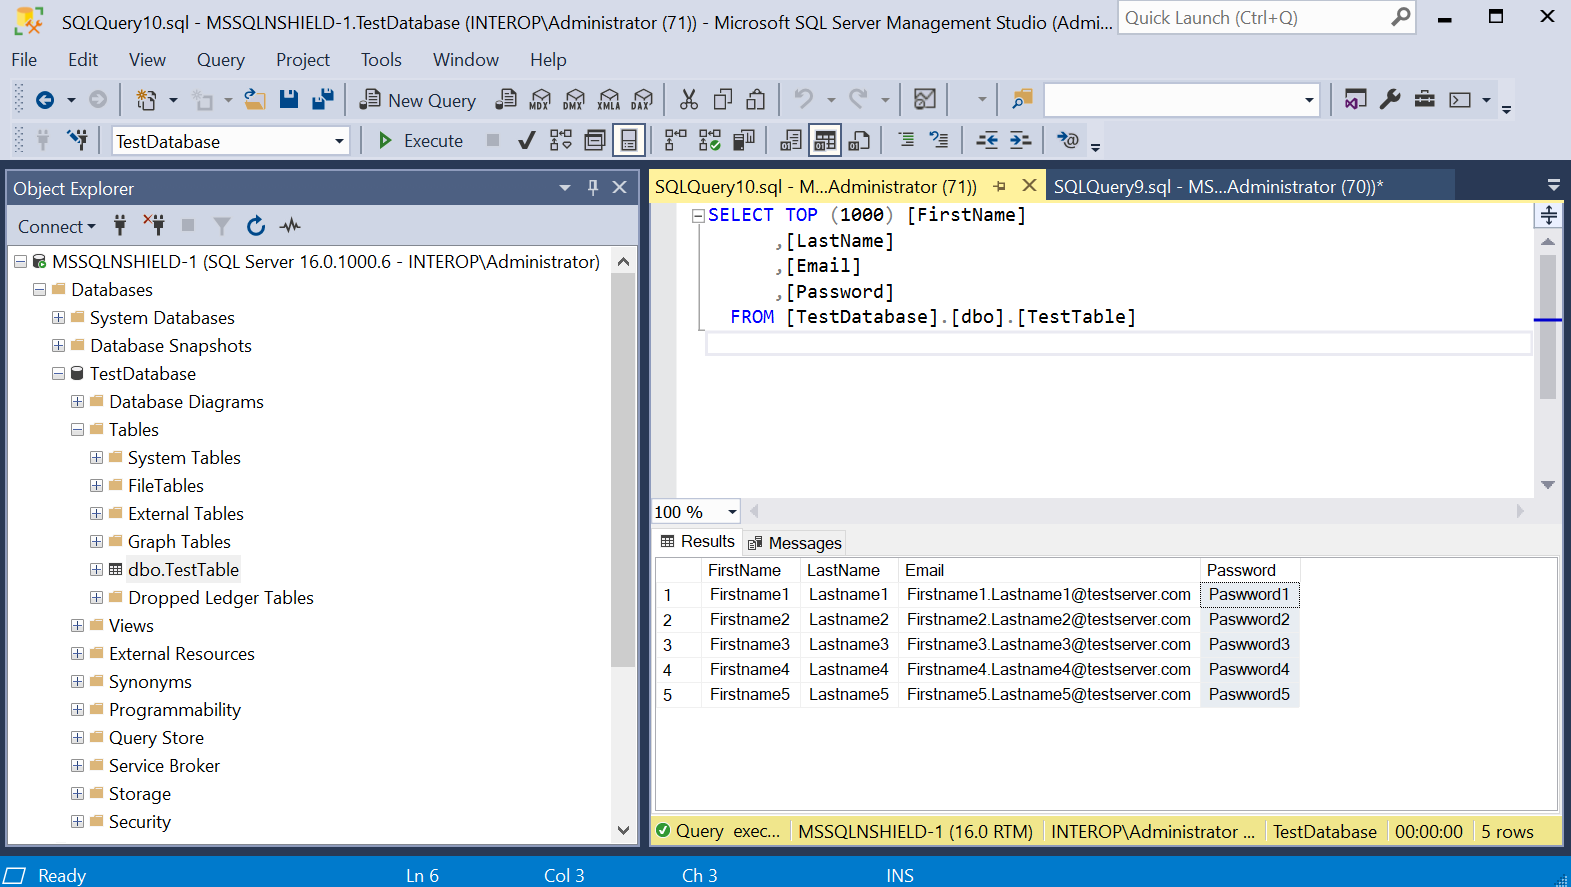
Task: Switch output to Results to Grid
Action: [825, 141]
